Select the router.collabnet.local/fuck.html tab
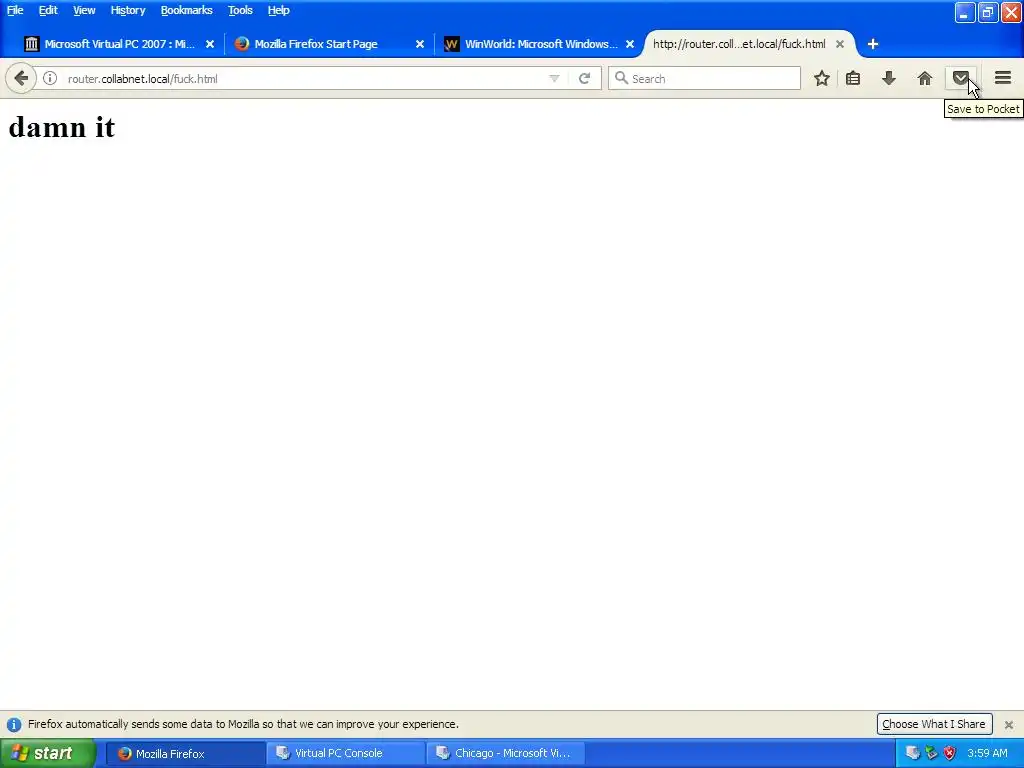 coord(739,44)
